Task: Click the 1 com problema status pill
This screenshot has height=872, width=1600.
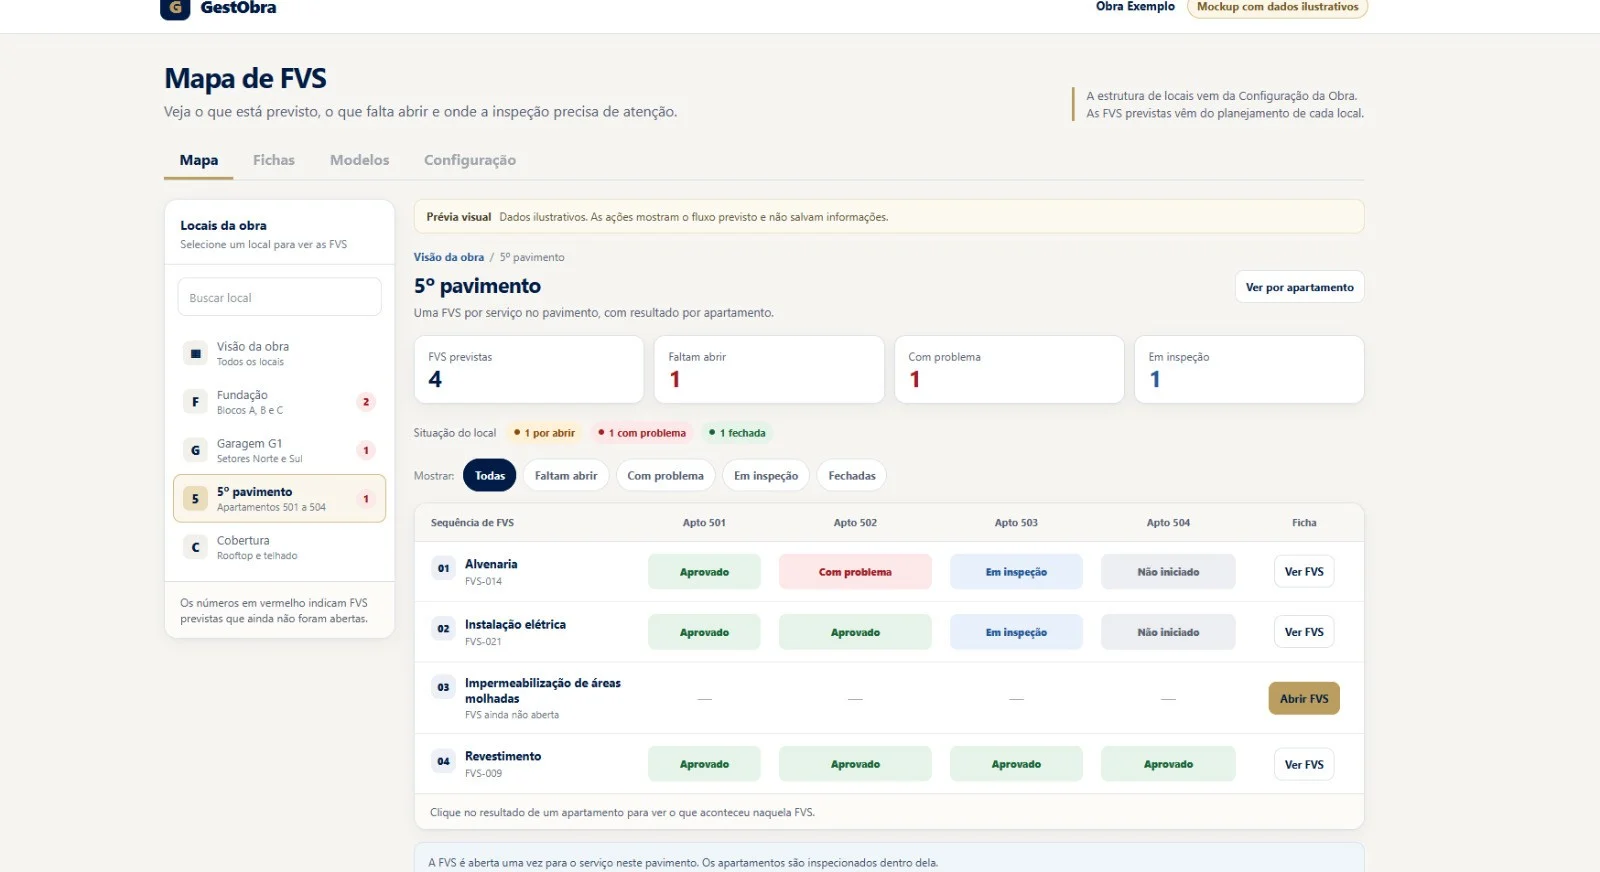Action: click(641, 433)
